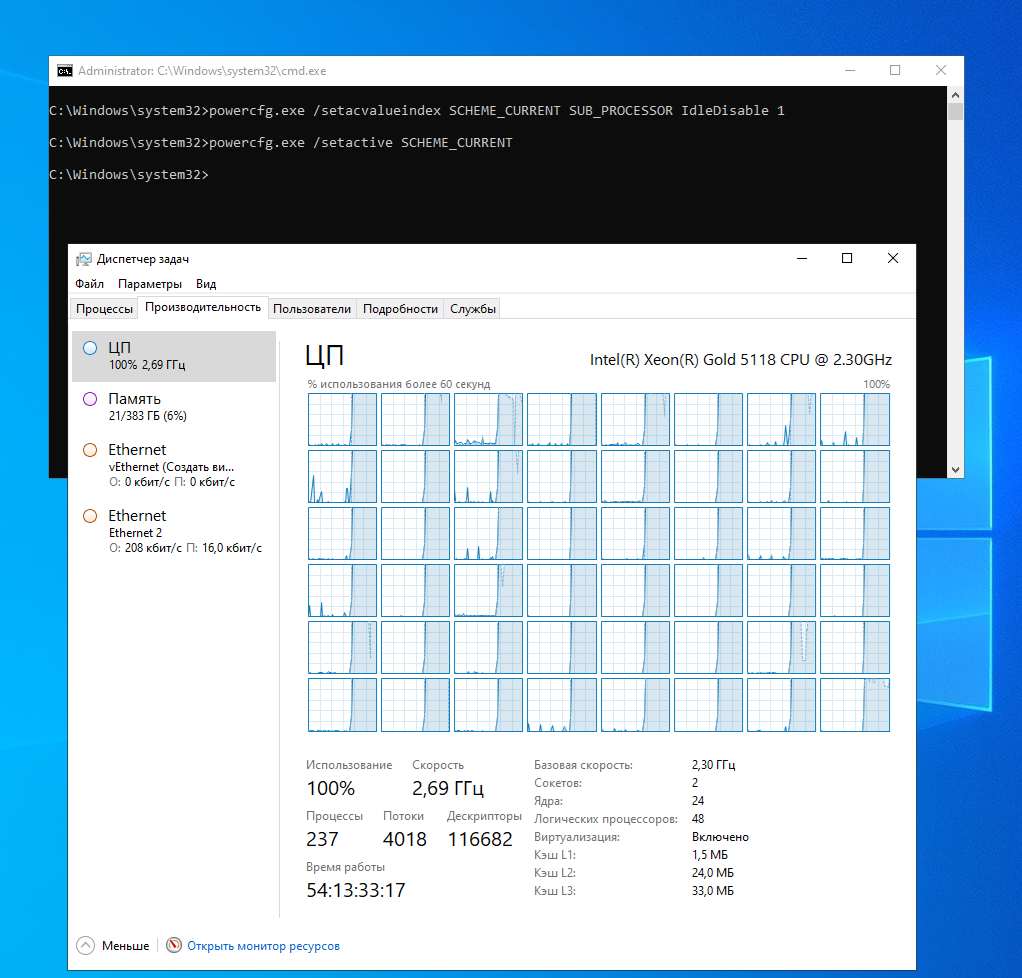Click the cmd window scrollbar up arrow
The height and width of the screenshot is (978, 1022).
pos(956,95)
